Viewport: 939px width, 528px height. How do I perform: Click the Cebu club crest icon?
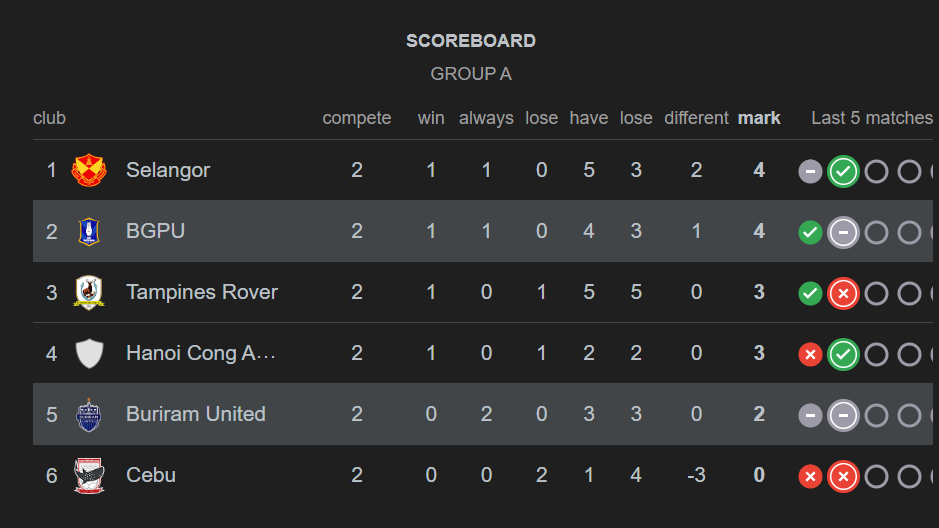coord(89,475)
